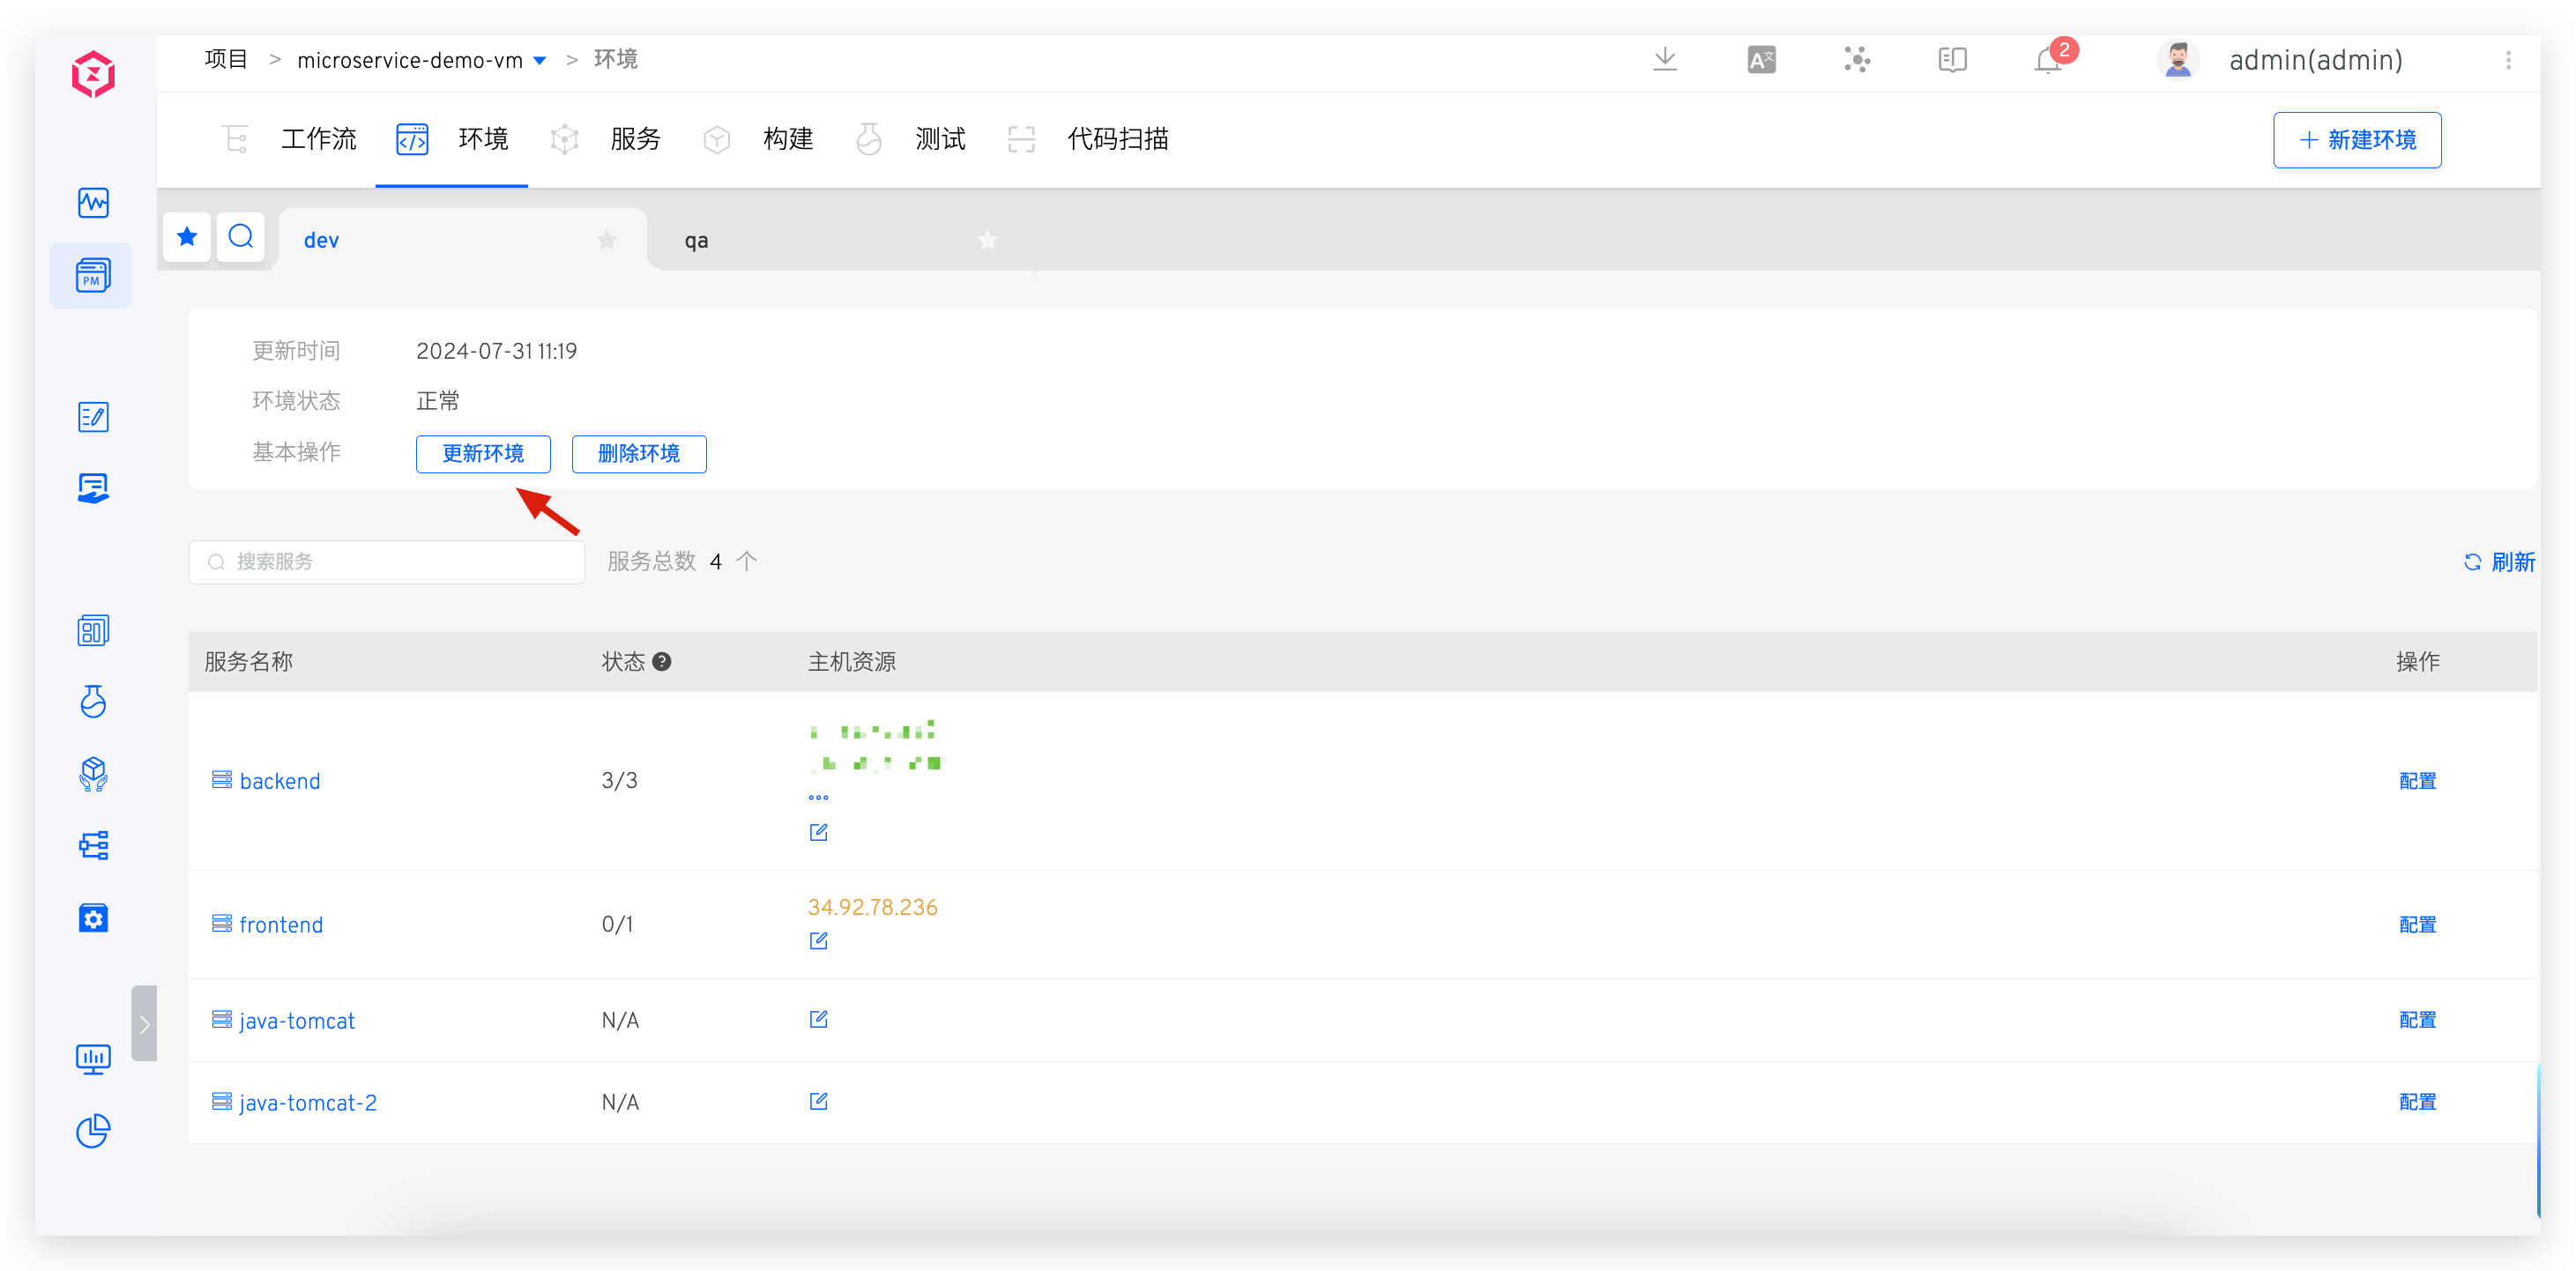Open the pie chart sidebar icon
The image size is (2576, 1271).
(x=93, y=1131)
